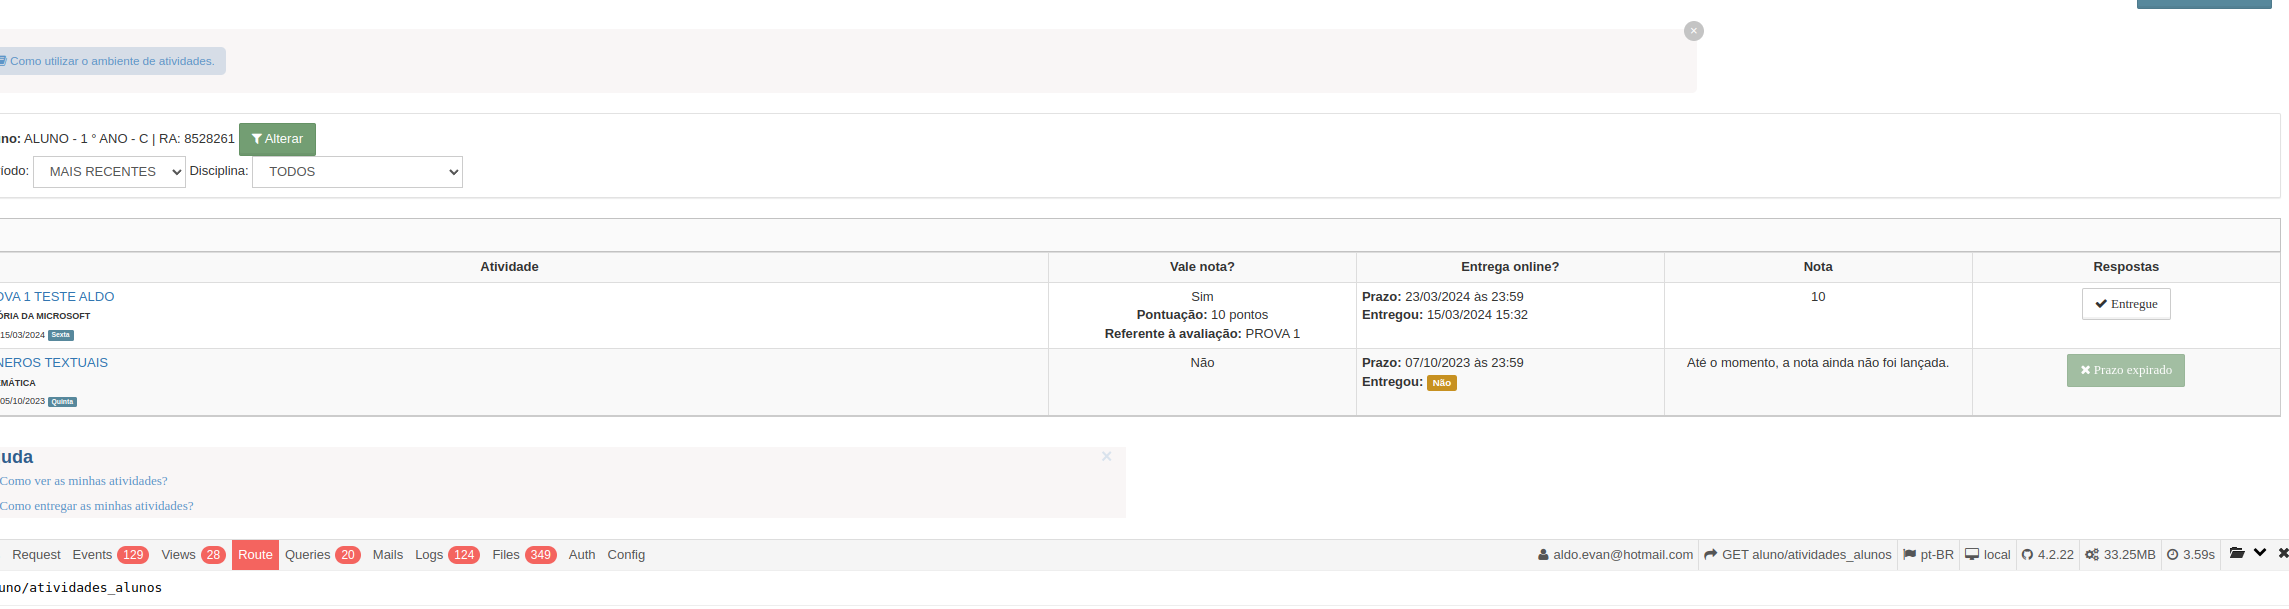
Task: Open the GENEROS TEXTUAIS activity link
Action: tap(54, 363)
